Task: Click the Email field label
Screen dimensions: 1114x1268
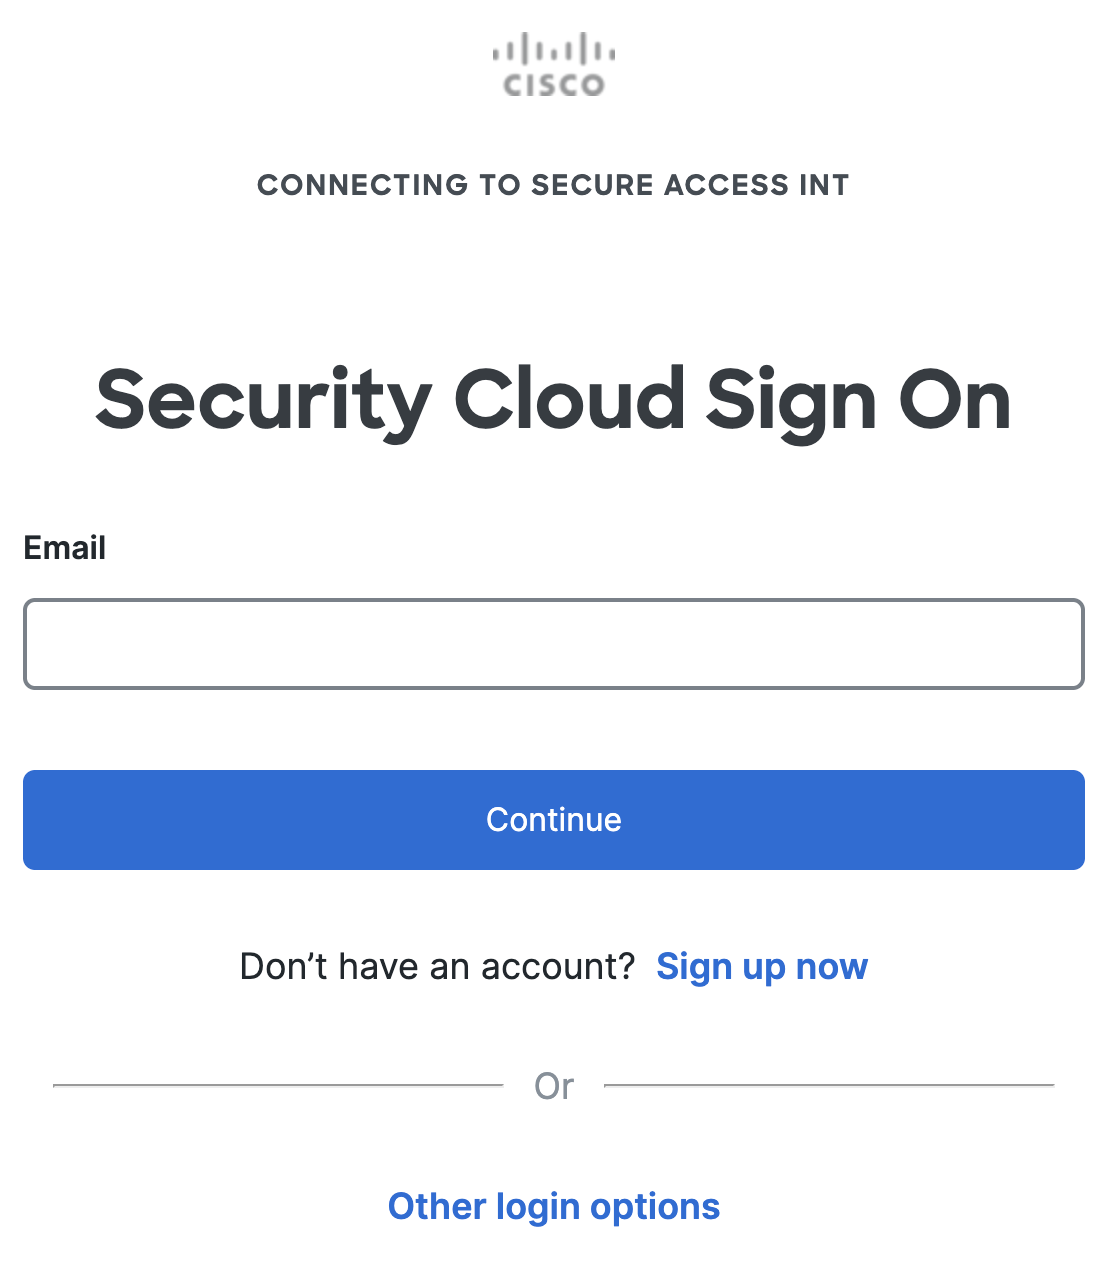Action: pos(65,548)
